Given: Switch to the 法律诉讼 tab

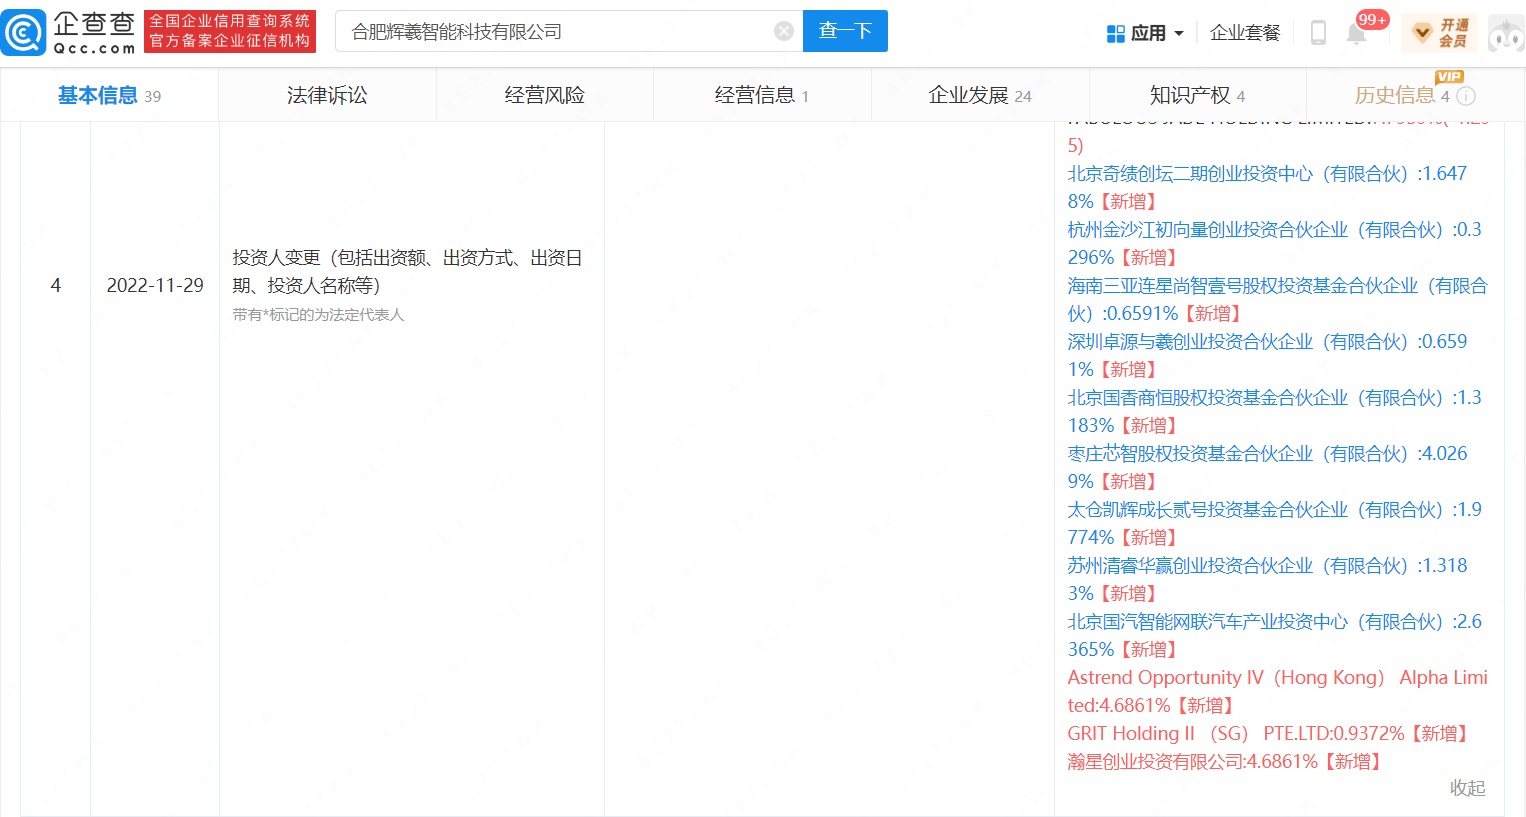Looking at the screenshot, I should 327,95.
